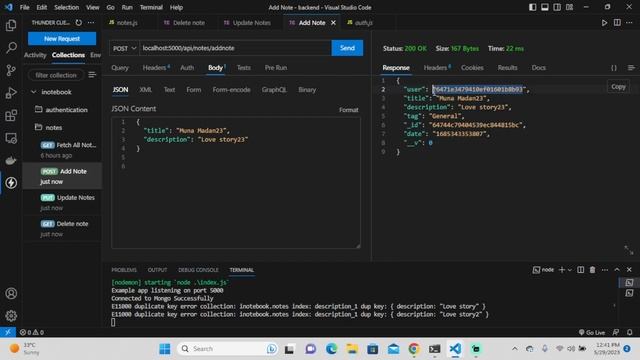
Task: Open Thunder Client lightning icon
Action: coord(11,182)
